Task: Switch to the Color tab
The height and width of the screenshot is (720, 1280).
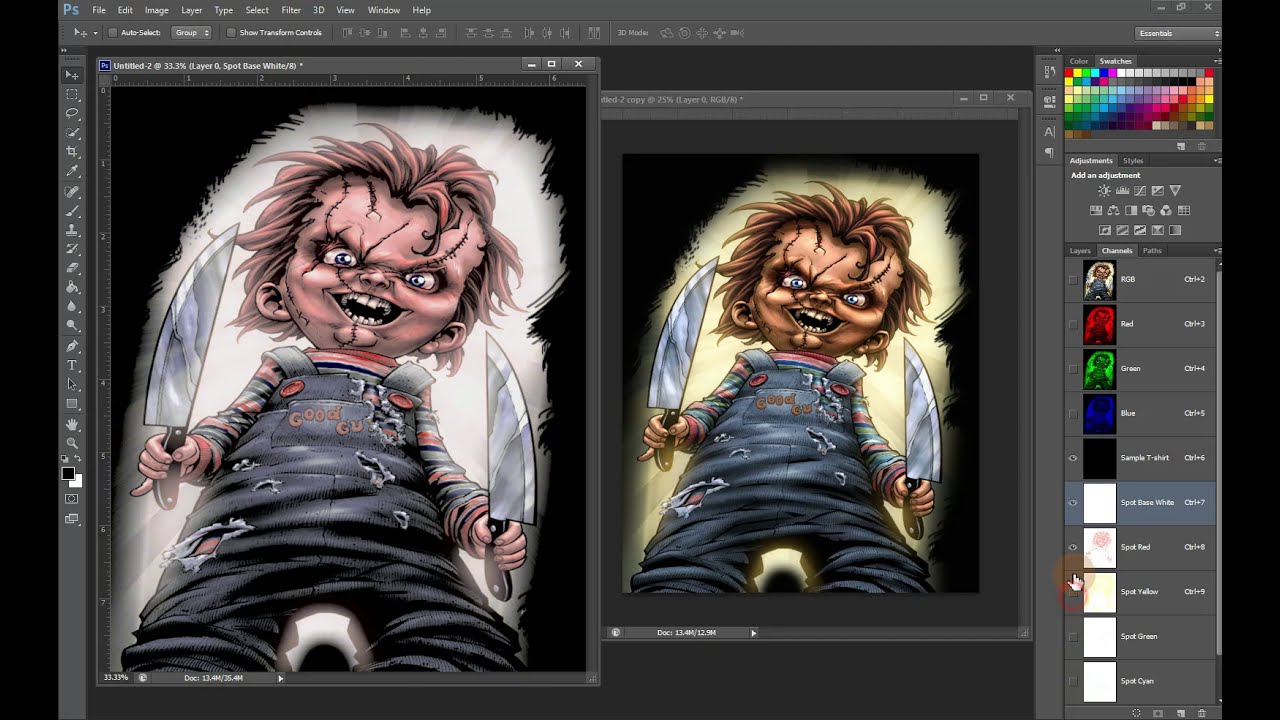Action: click(x=1079, y=61)
